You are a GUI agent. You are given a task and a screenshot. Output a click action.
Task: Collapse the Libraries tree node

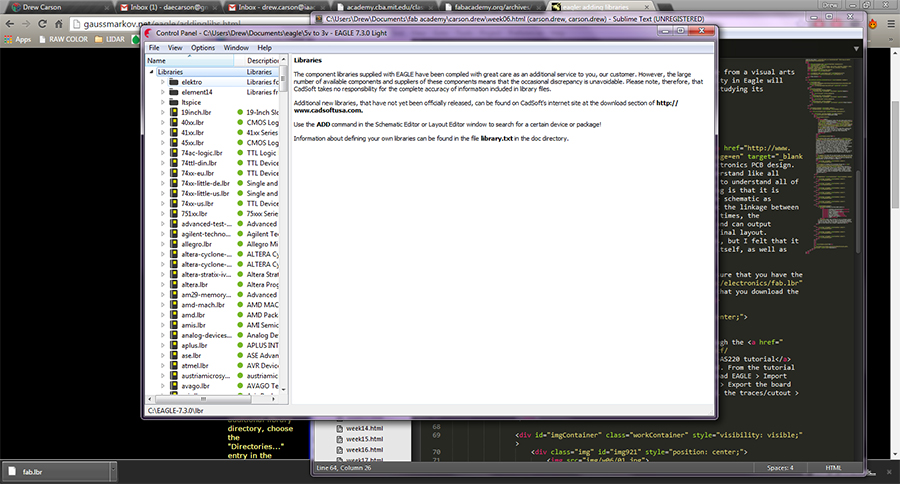[x=152, y=72]
